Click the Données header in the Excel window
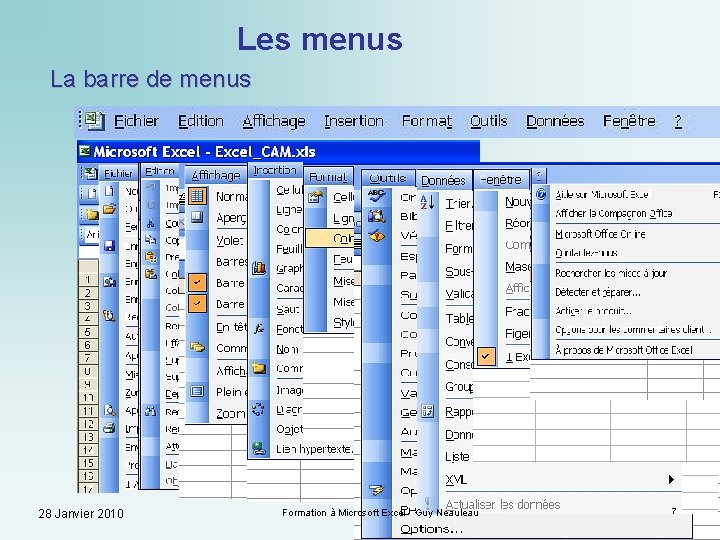Screen dimensions: 720x540 pyautogui.click(x=443, y=180)
